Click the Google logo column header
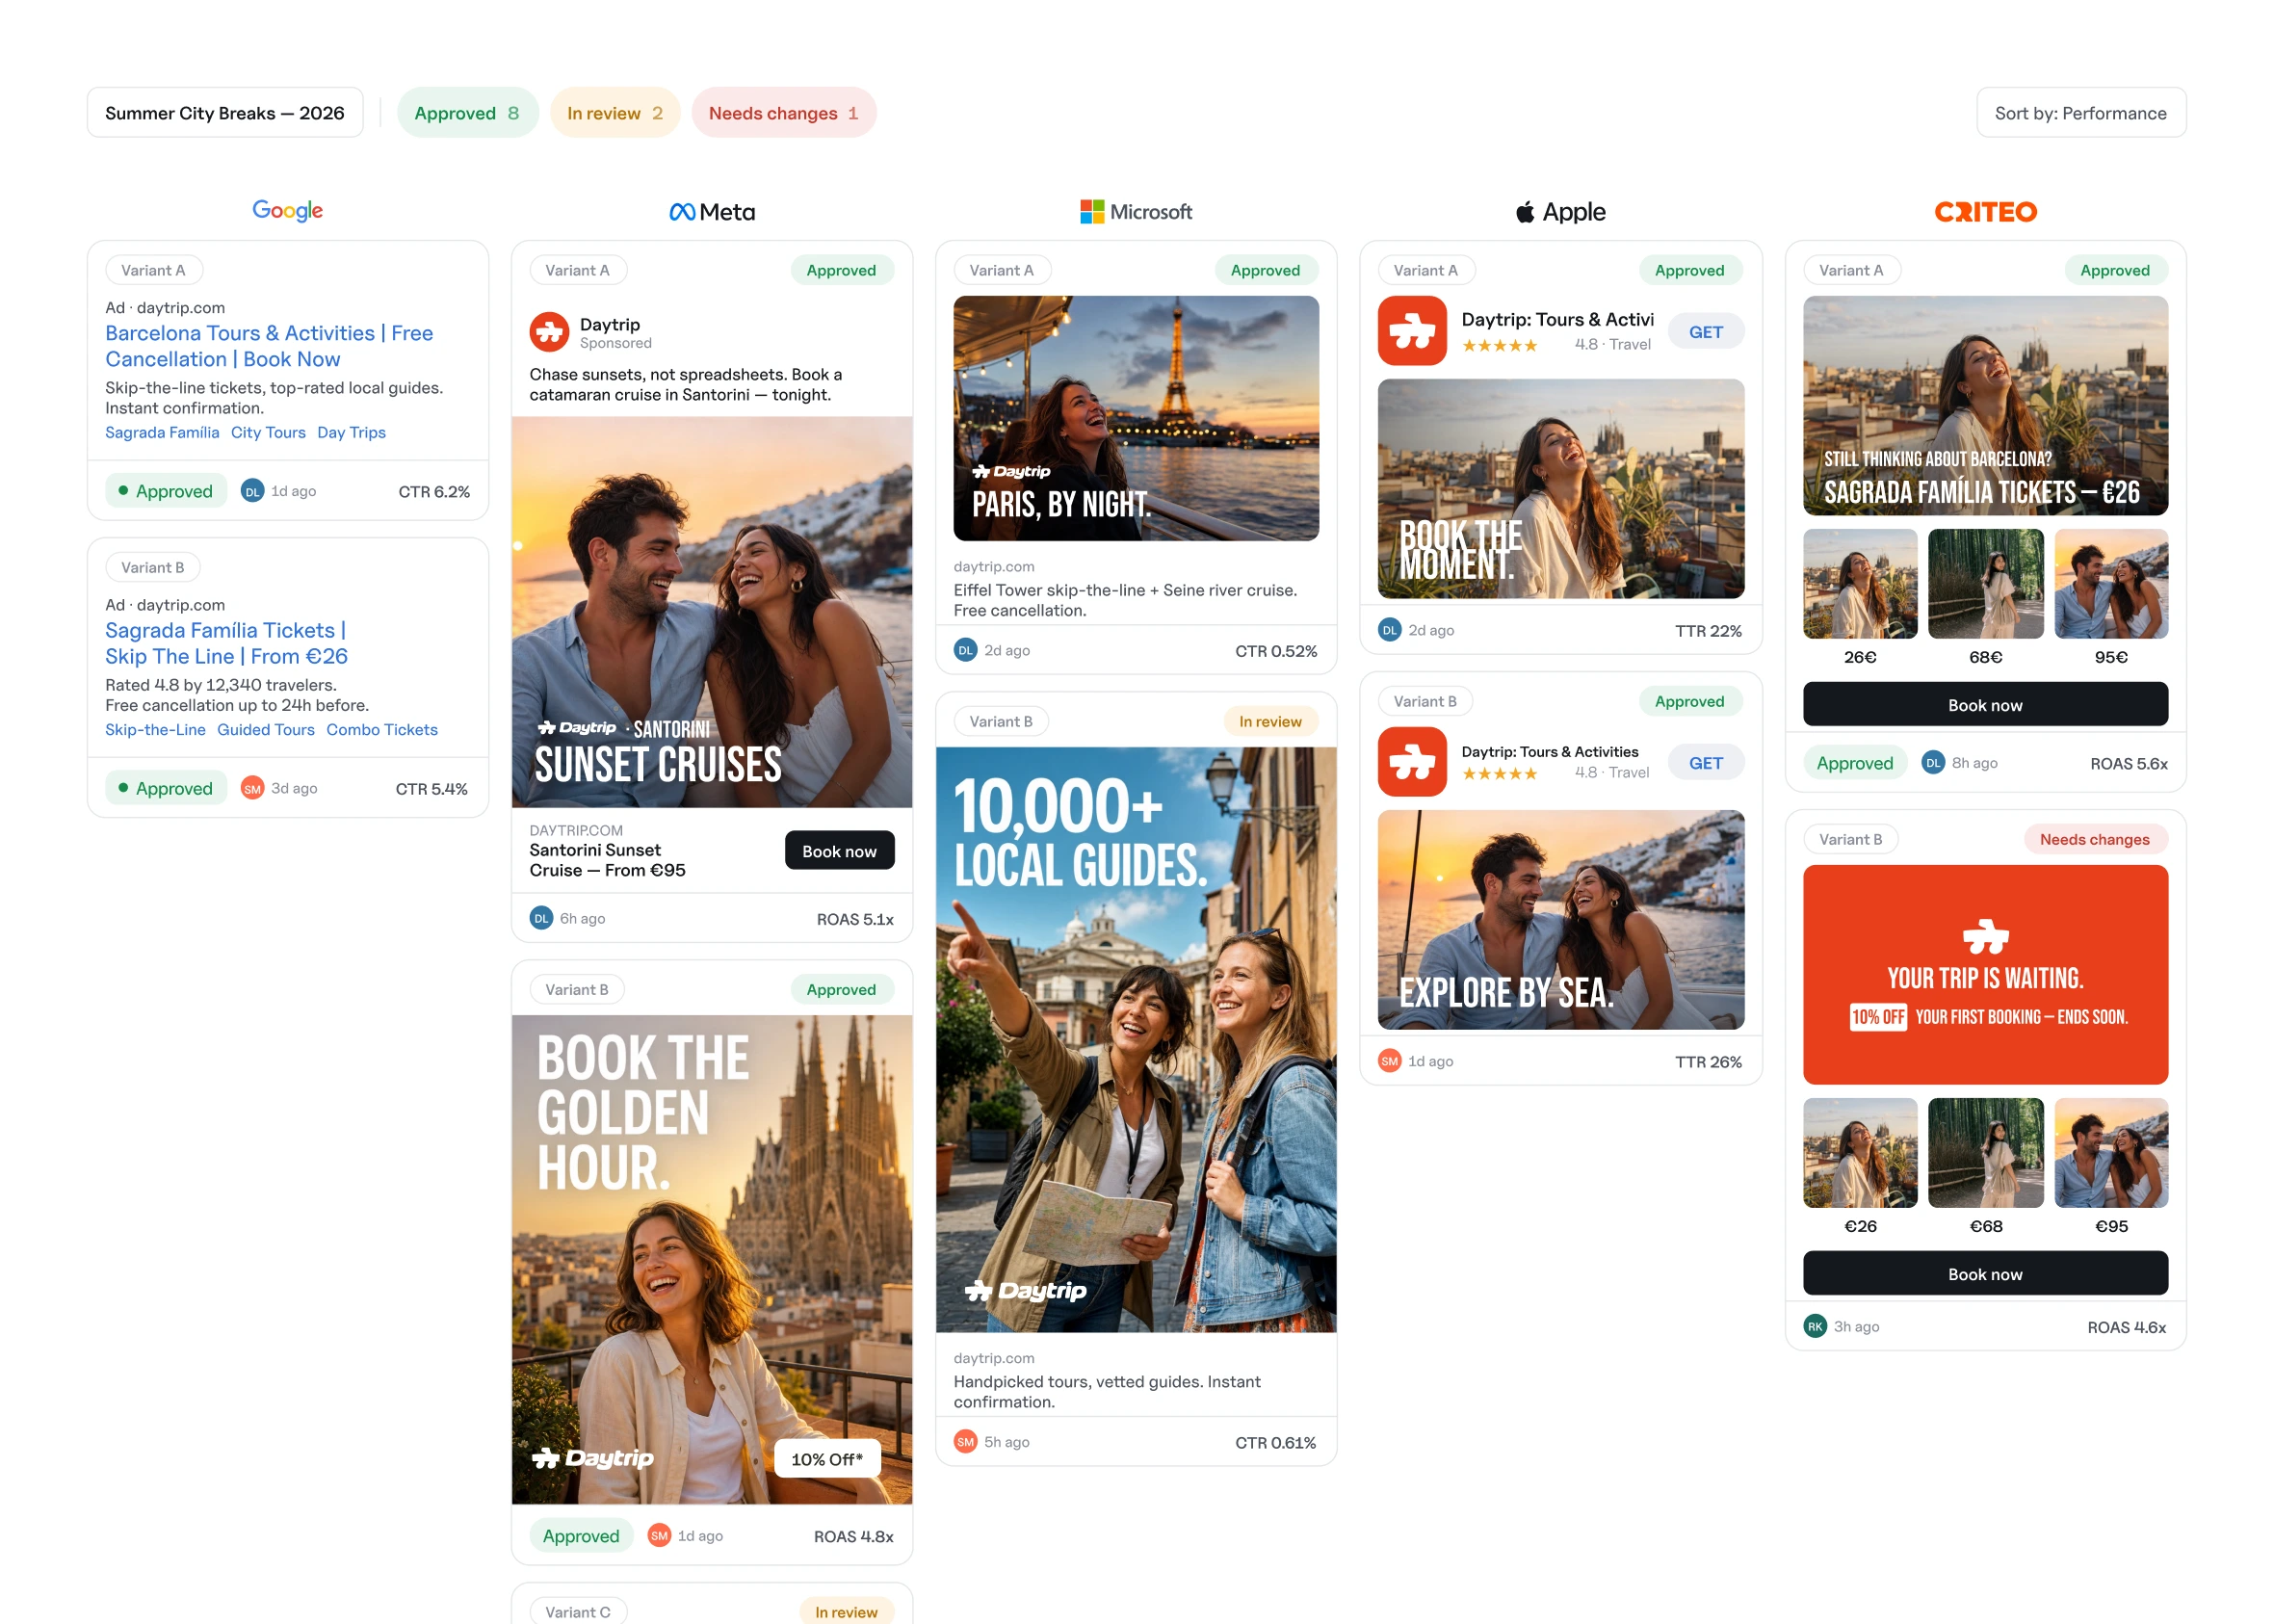The width and height of the screenshot is (2274, 1624). (287, 211)
